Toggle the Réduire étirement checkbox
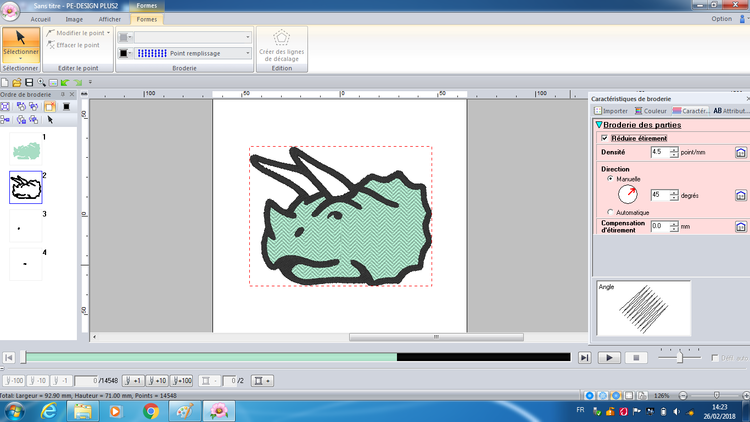The image size is (750, 422). point(604,138)
